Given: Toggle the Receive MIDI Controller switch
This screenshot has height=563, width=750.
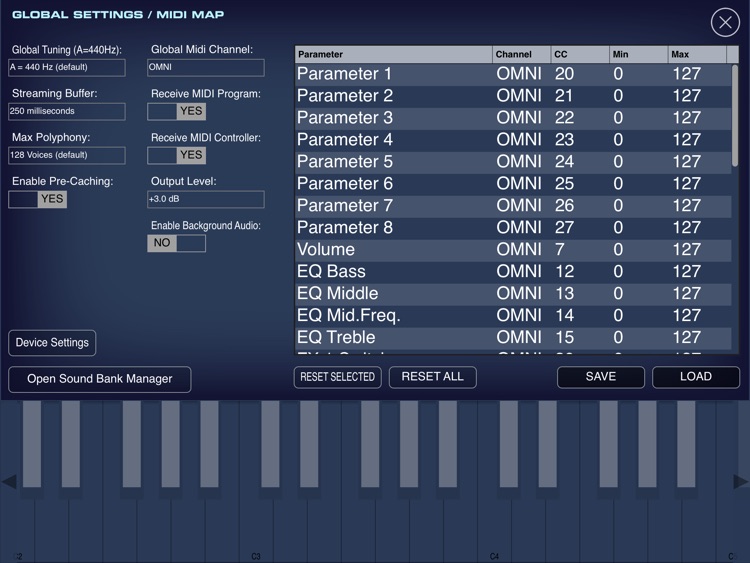Looking at the screenshot, I should 176,155.
